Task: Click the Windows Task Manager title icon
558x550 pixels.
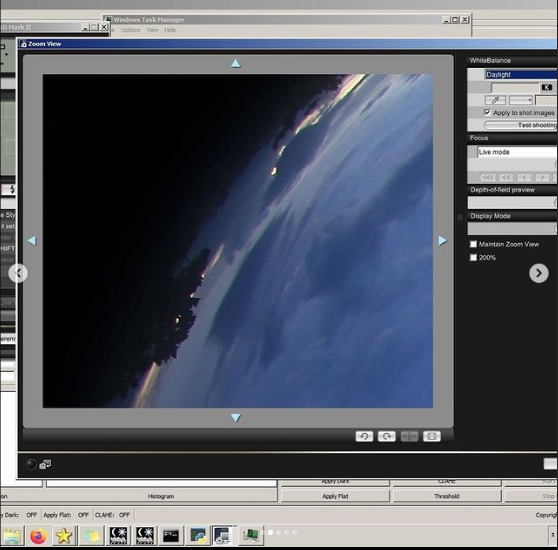Action: (x=108, y=20)
